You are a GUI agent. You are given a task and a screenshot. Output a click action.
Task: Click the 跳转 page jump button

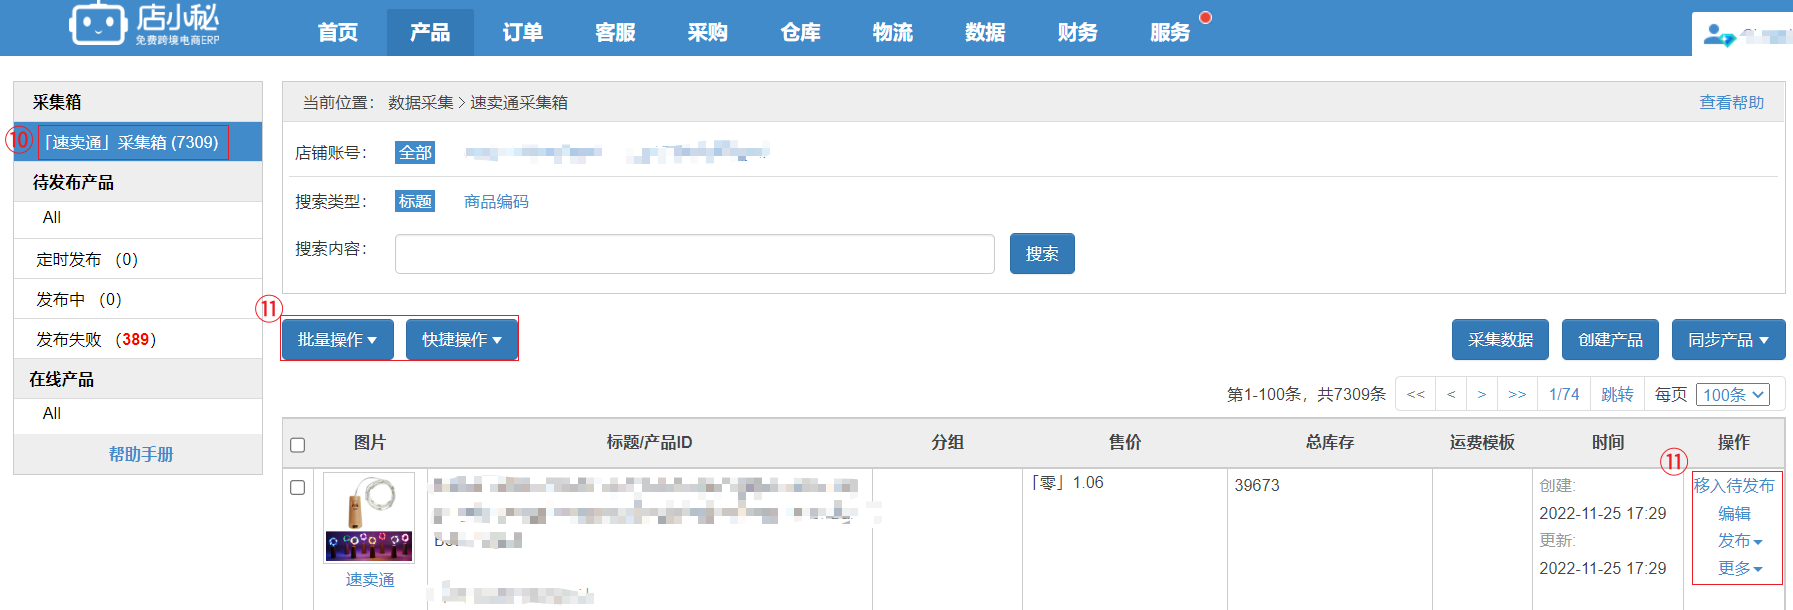[1617, 394]
